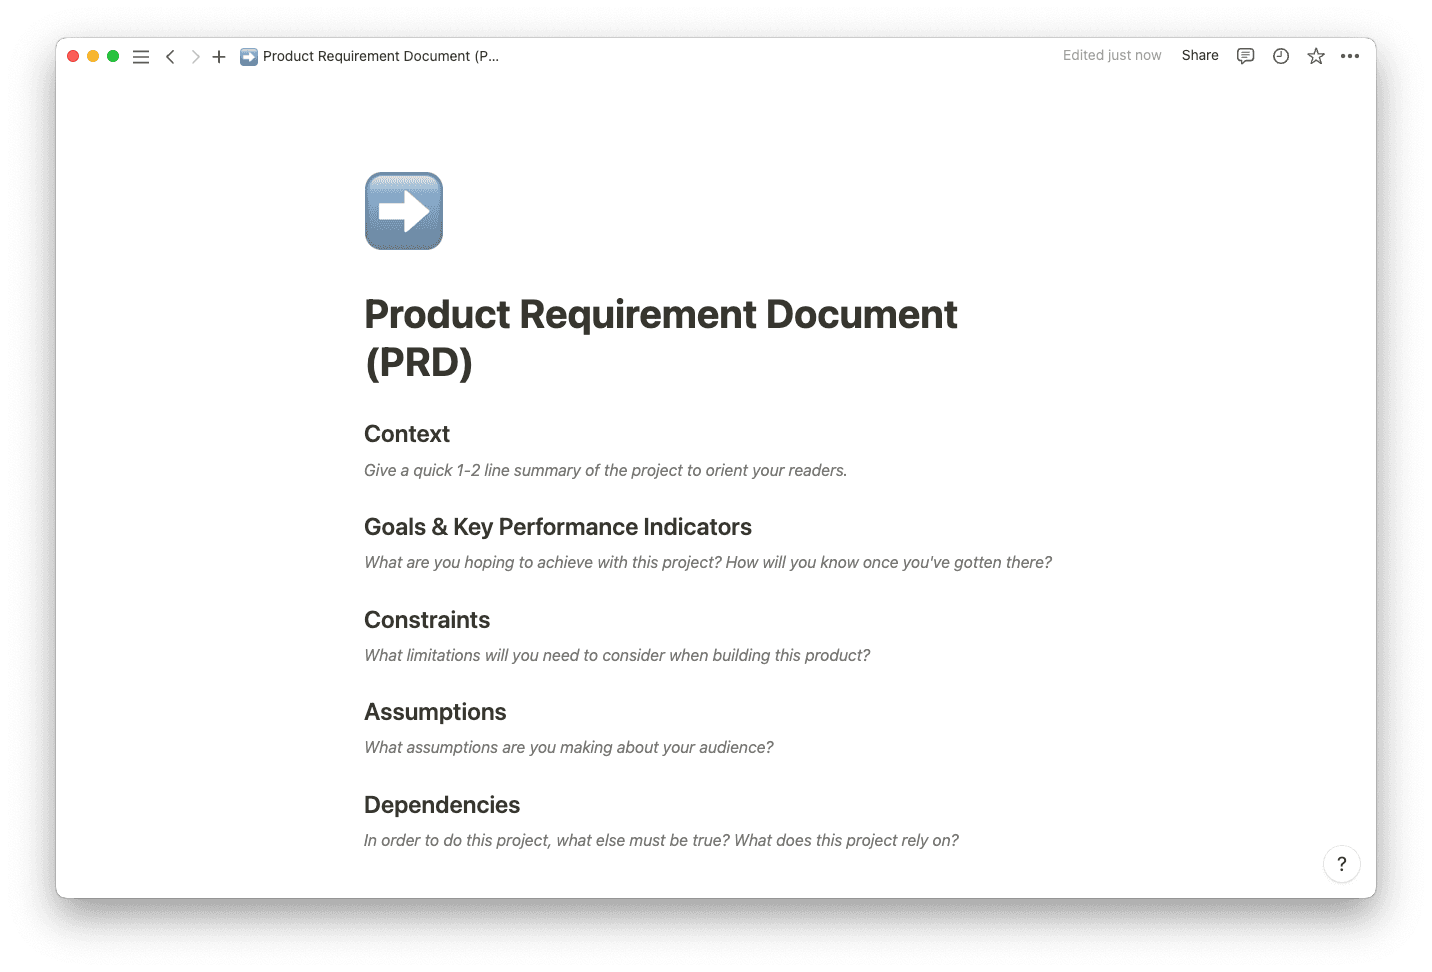Image resolution: width=1432 pixels, height=972 pixels.
Task: Click the Assumptions heading
Action: click(435, 711)
